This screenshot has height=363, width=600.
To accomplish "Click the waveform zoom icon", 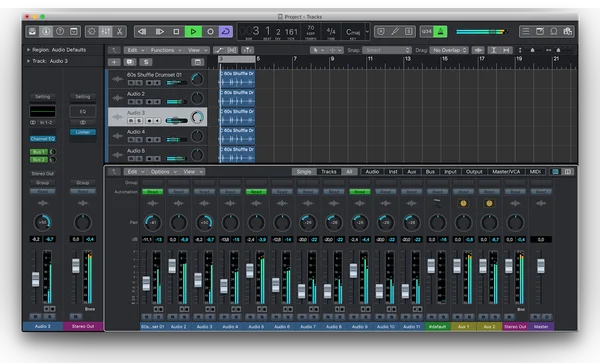I will click(478, 50).
